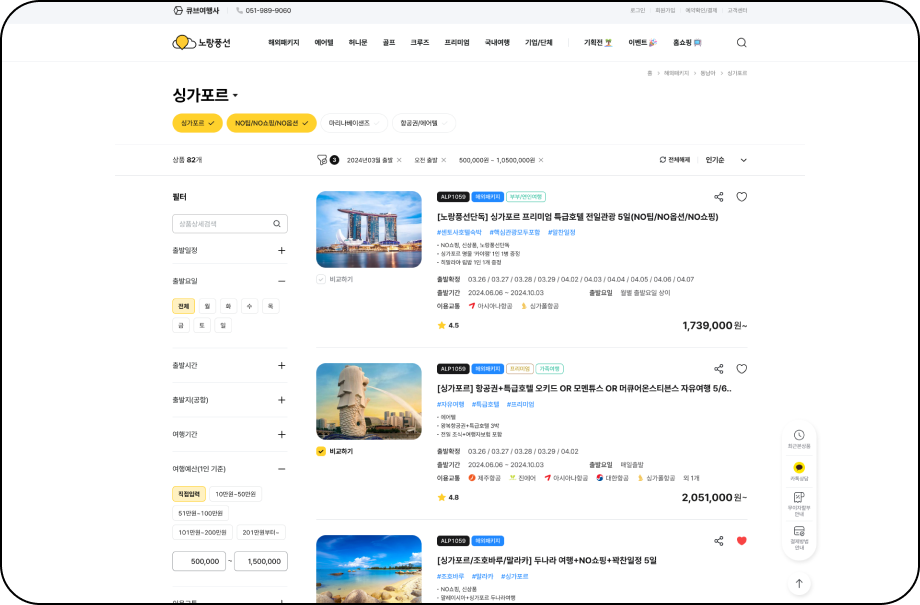920x605 pixels.
Task: Add the first package to wishlist
Action: click(741, 197)
